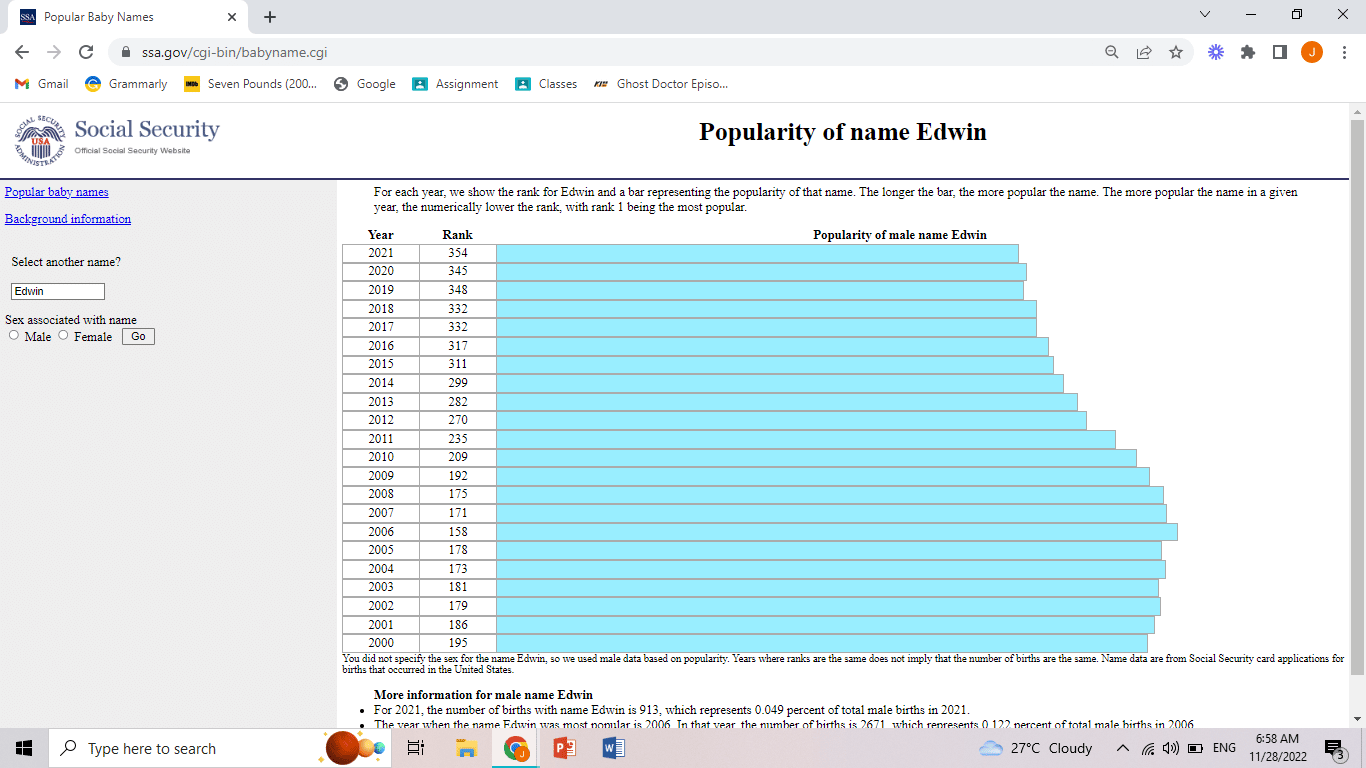The width and height of the screenshot is (1366, 768).
Task: Open the volume speaker icon
Action: 1169,748
